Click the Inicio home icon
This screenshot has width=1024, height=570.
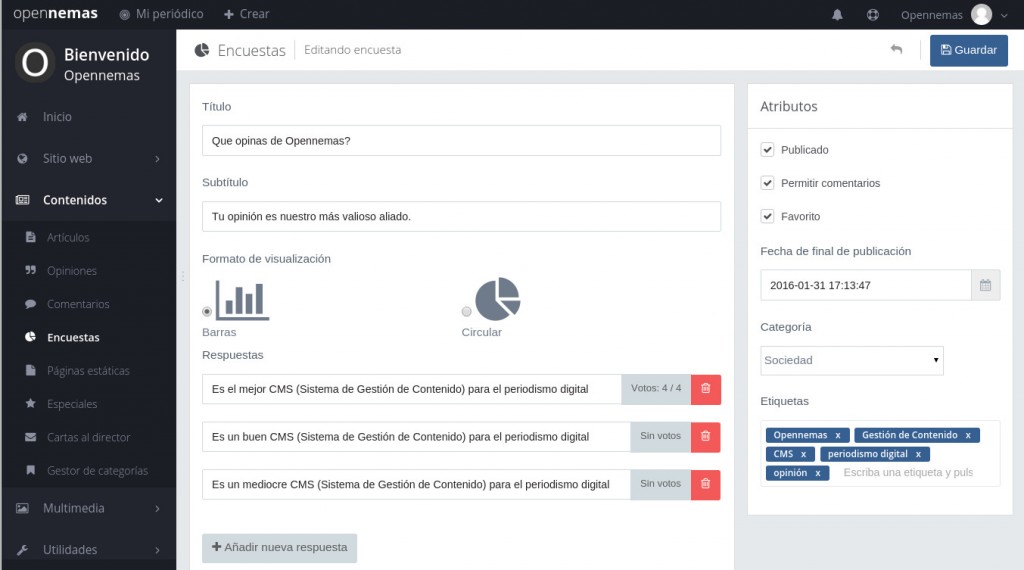(x=22, y=117)
